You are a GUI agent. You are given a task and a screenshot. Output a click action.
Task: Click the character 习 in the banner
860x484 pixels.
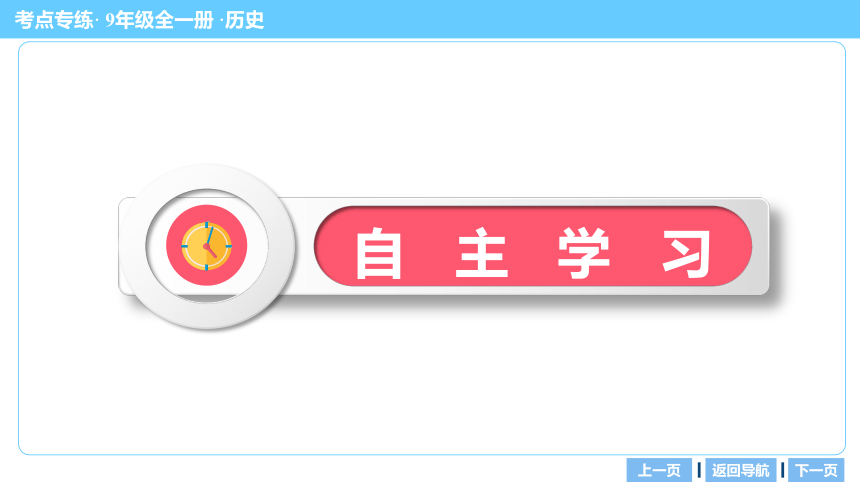[x=687, y=254]
